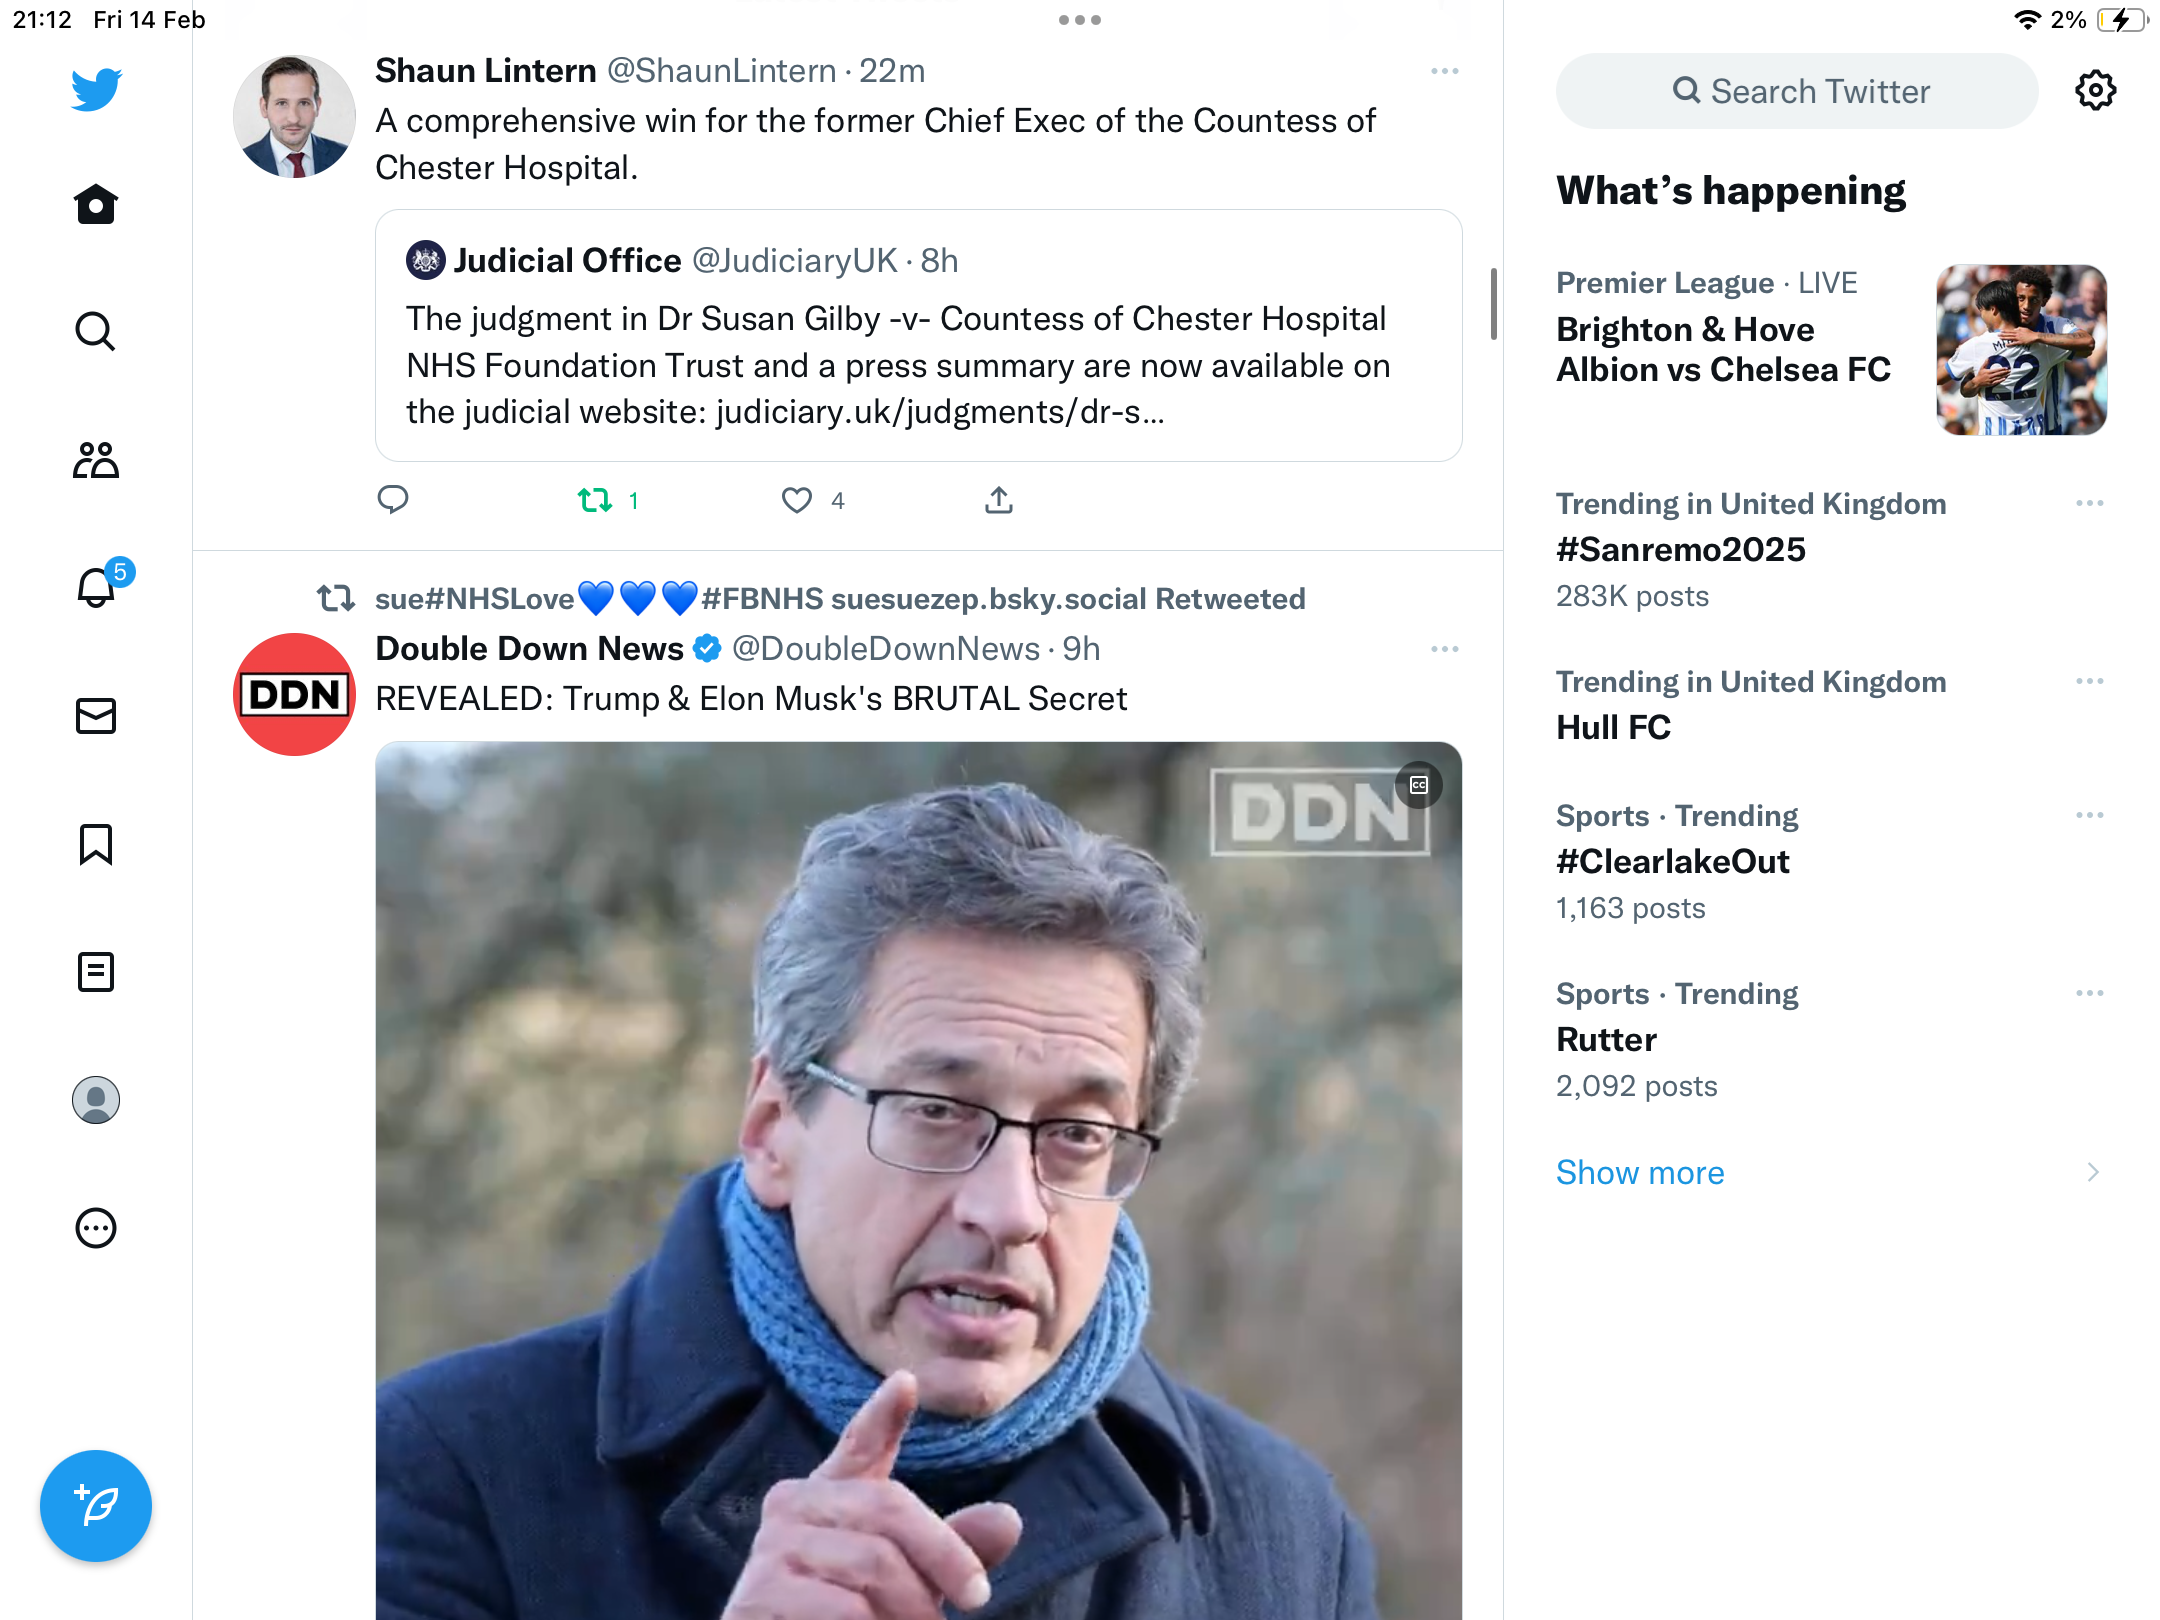
Task: Click the retweet icon above DDN tweet
Action: point(336,599)
